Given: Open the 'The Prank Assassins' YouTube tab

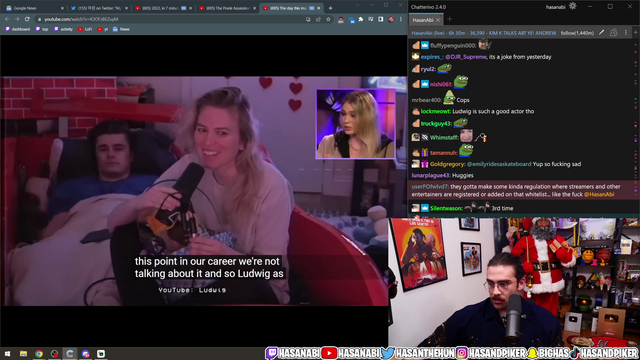Looking at the screenshot, I should [x=227, y=8].
